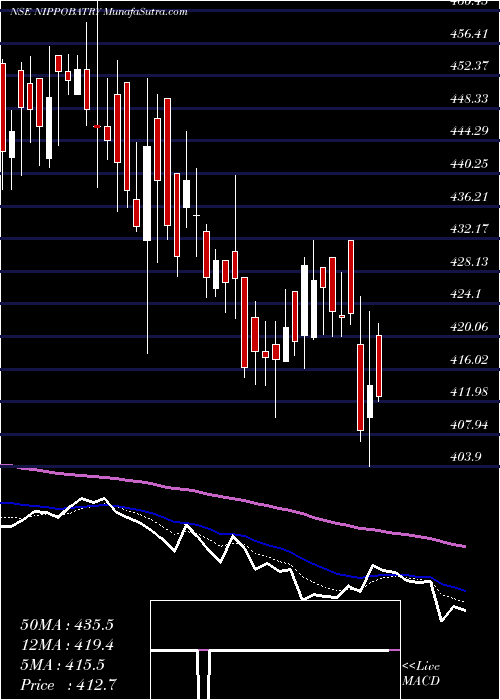This screenshot has height=700, width=500.
Task: Click the 452.37 price axis label
Action: (x=469, y=67)
